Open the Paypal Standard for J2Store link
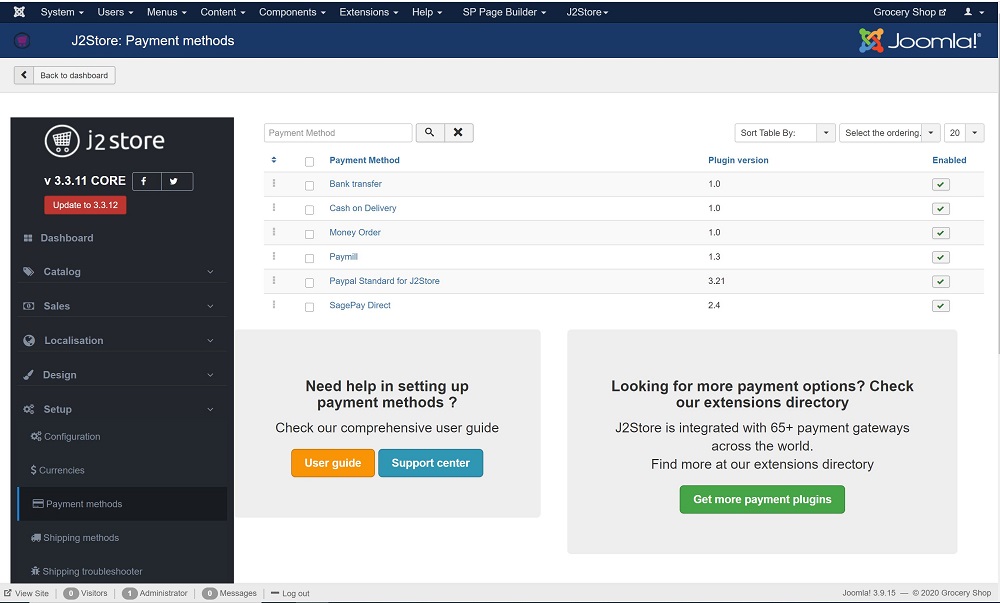Screen dimensions: 1000x603 point(384,281)
